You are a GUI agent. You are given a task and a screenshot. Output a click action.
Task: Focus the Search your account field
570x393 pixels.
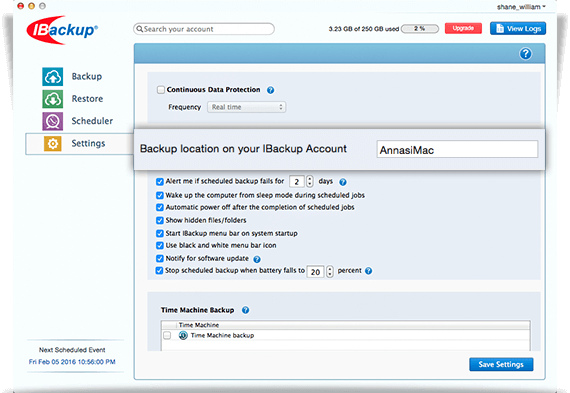pyautogui.click(x=204, y=29)
